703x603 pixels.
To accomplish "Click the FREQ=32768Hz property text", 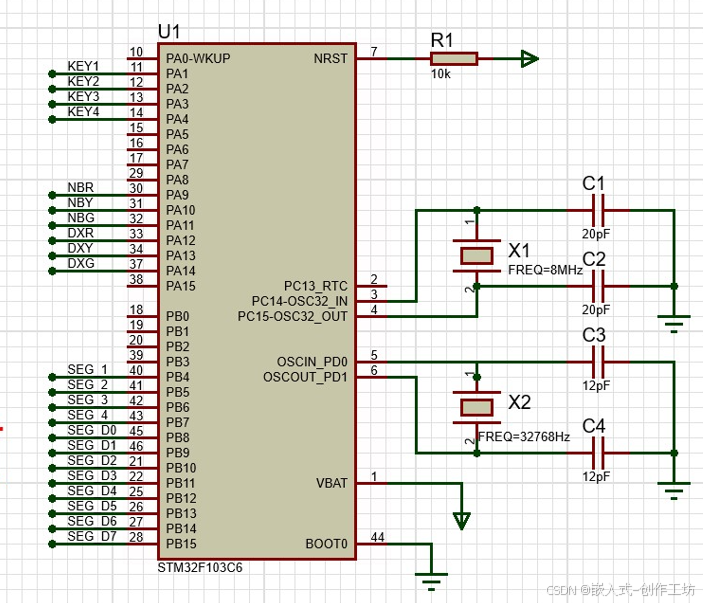I will pyautogui.click(x=524, y=437).
